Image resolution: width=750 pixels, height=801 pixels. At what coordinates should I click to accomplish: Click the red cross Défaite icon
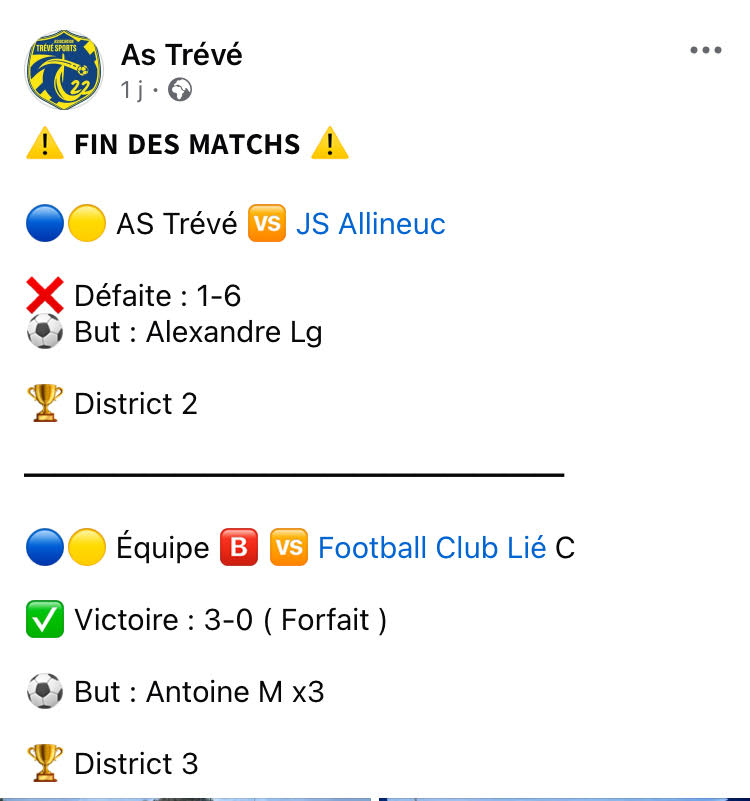pyautogui.click(x=45, y=296)
